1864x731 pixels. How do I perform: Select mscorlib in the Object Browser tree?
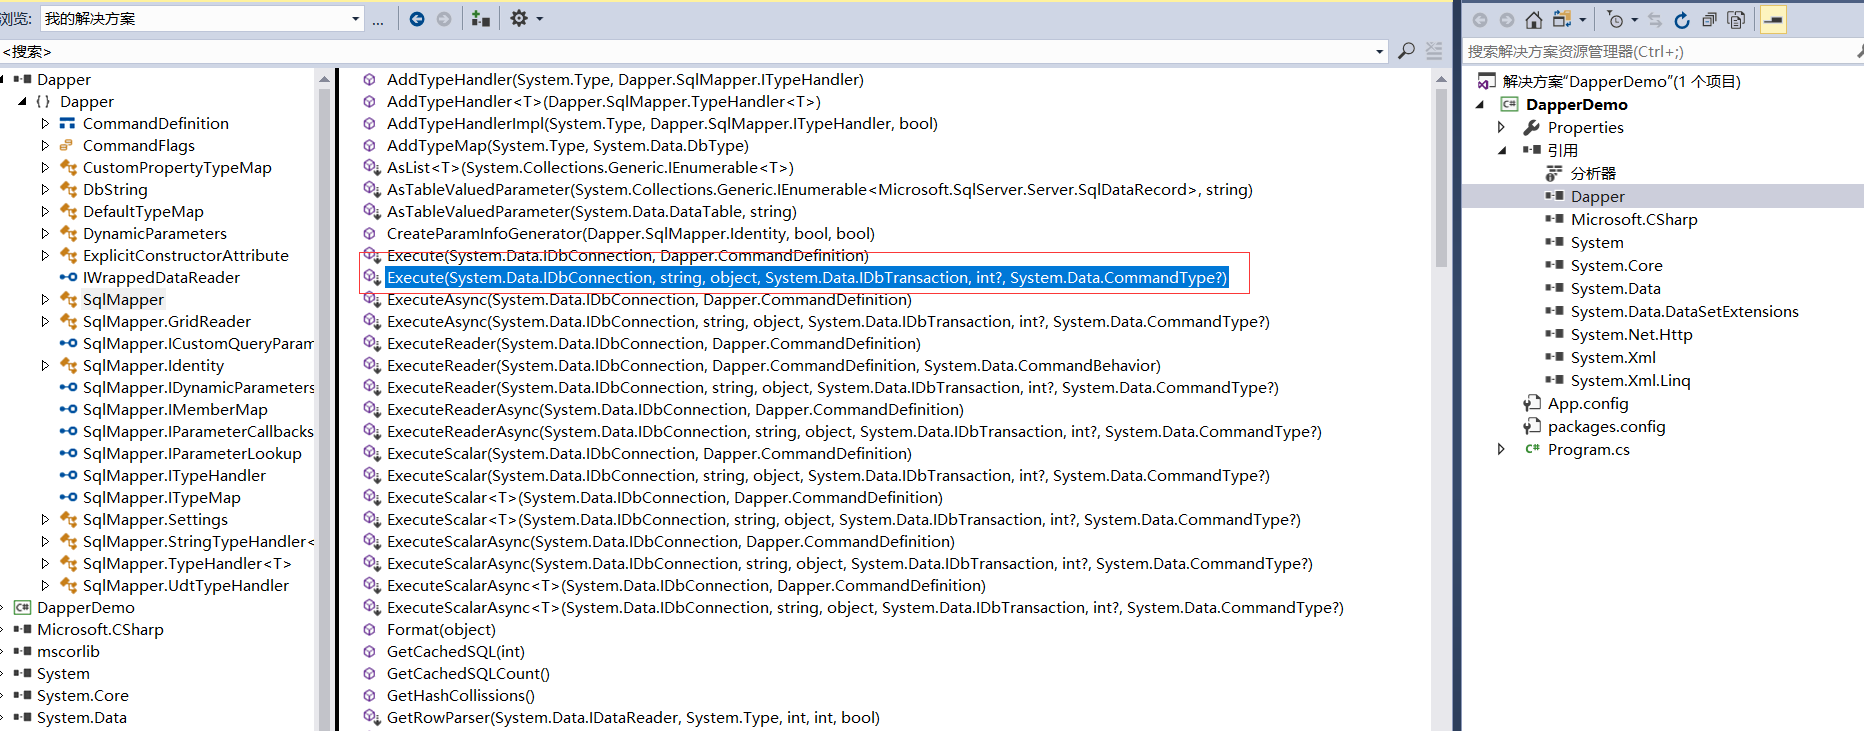[x=68, y=651]
